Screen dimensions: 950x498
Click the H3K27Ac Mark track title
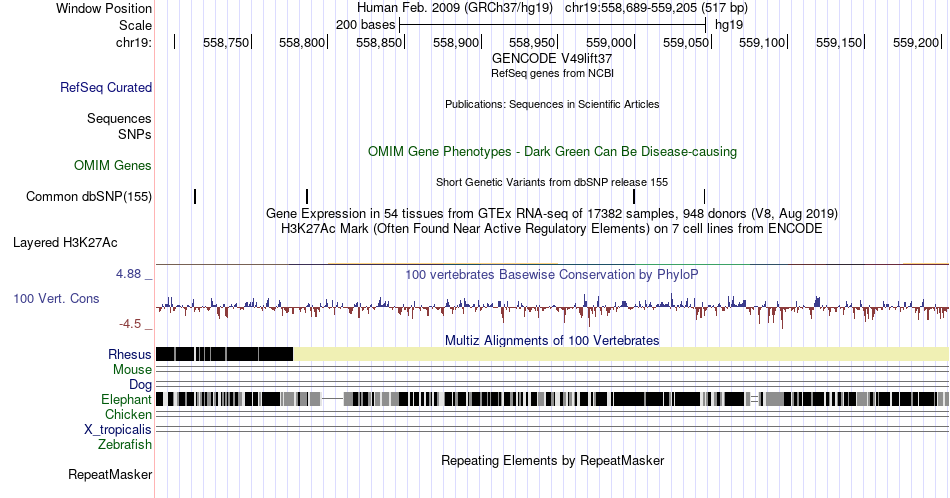552,228
